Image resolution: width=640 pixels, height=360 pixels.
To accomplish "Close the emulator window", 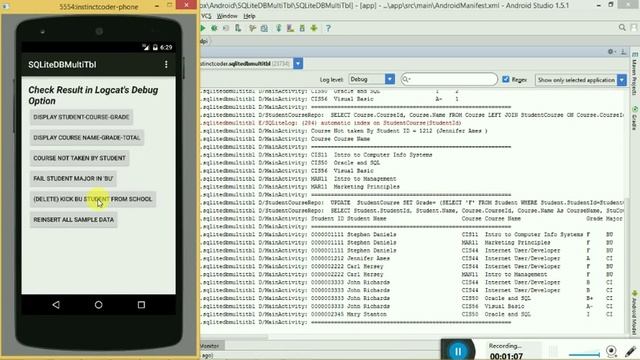I will (187, 5).
